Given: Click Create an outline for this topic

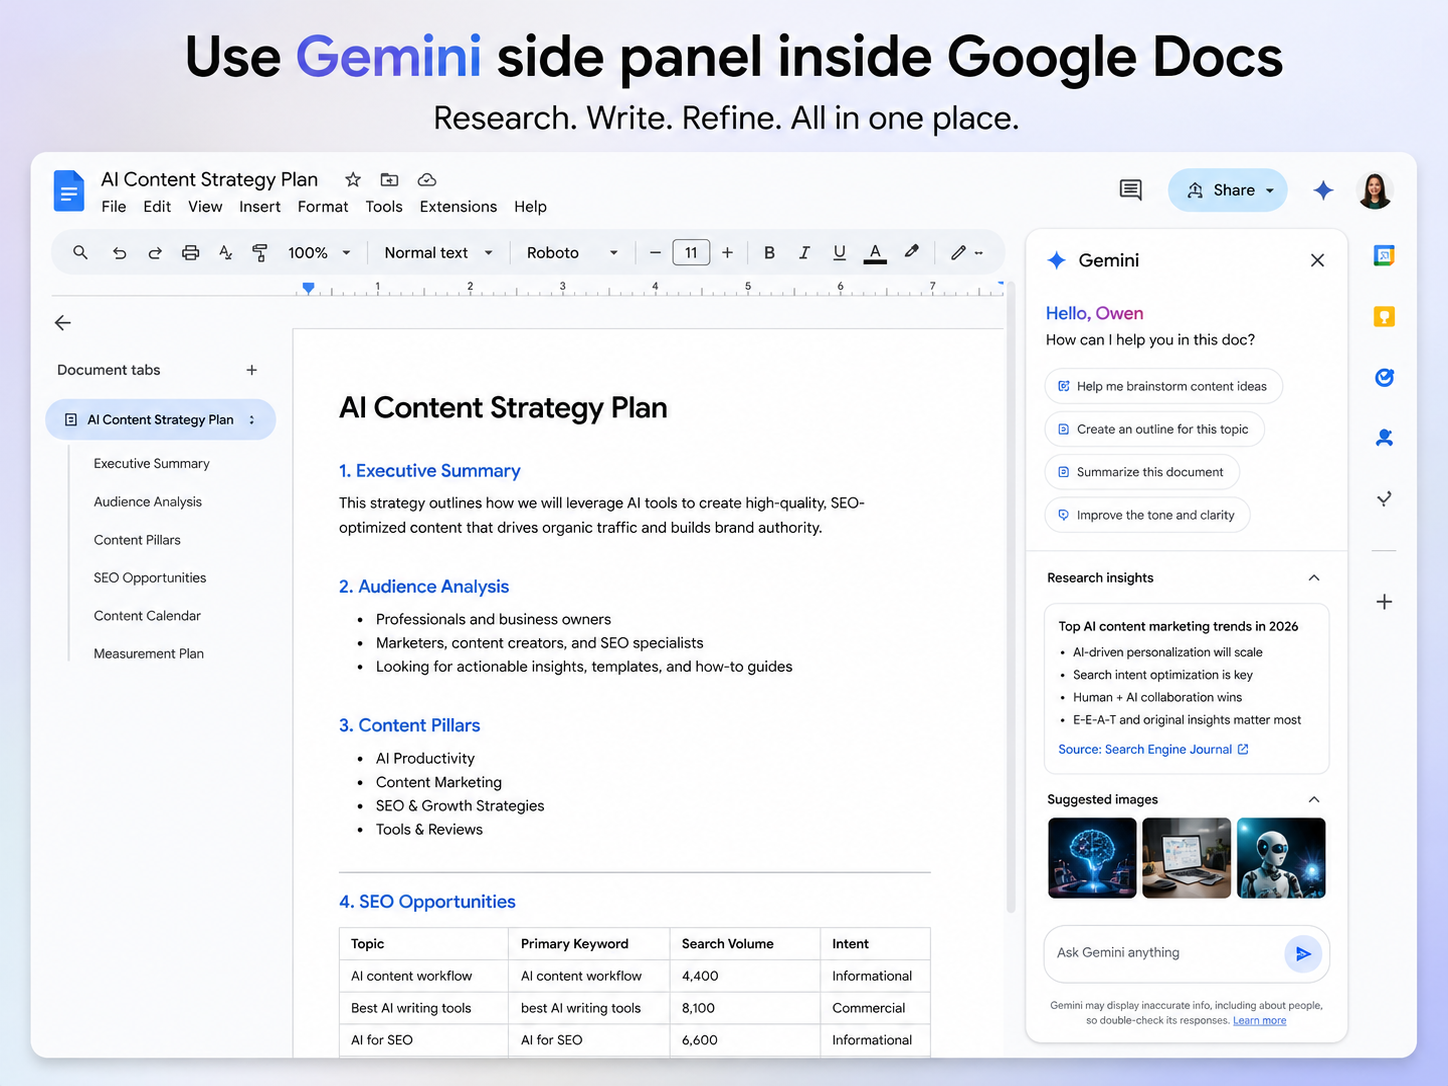Looking at the screenshot, I should 1154,429.
